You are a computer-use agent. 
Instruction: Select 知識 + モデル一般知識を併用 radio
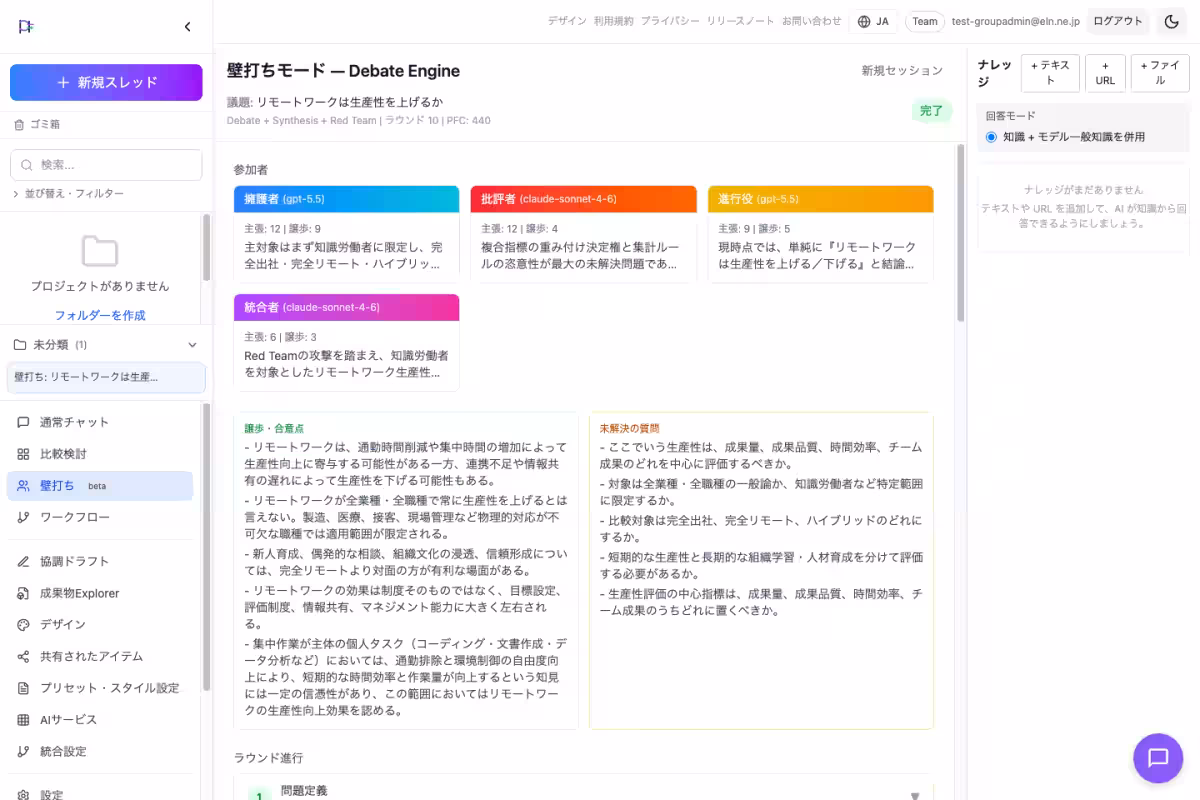point(991,137)
